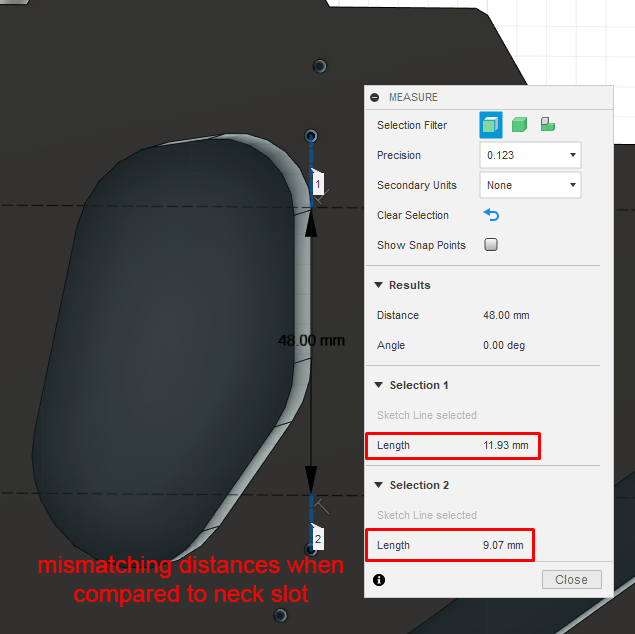This screenshot has height=634, width=635.
Task: Pick the component selection filter icon
Action: (x=548, y=124)
